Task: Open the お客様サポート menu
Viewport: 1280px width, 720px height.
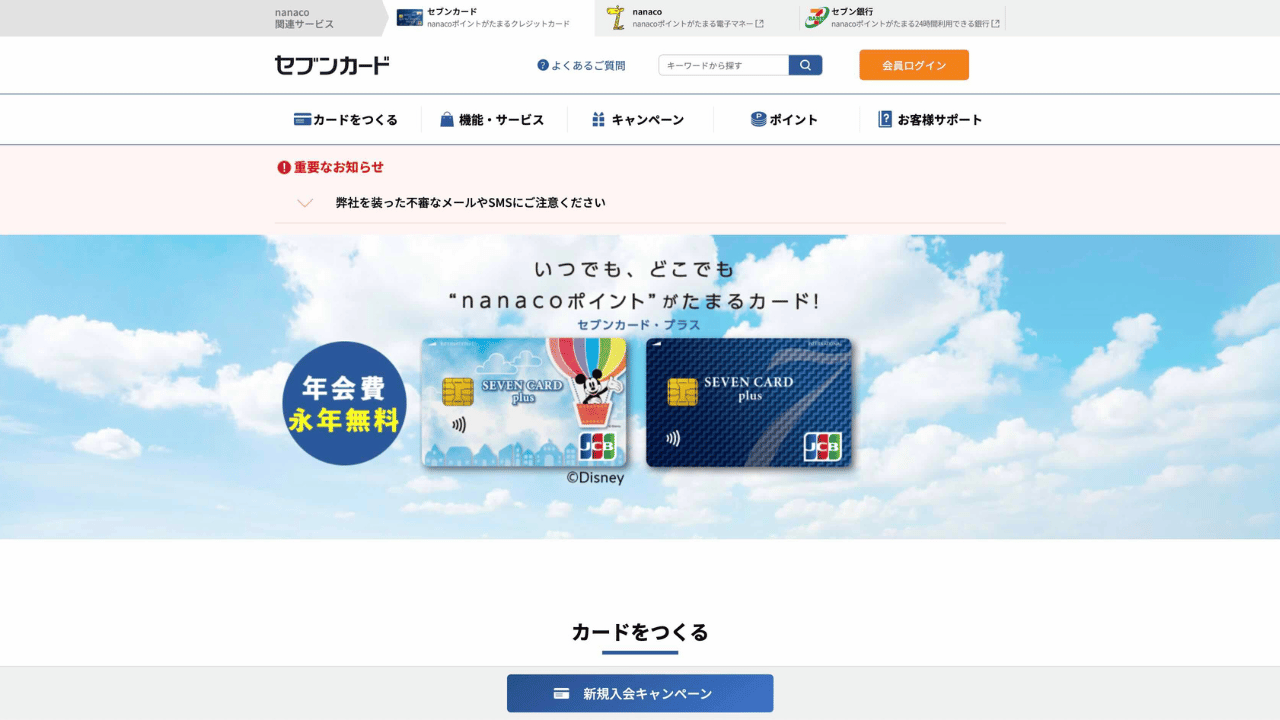Action: tap(931, 119)
